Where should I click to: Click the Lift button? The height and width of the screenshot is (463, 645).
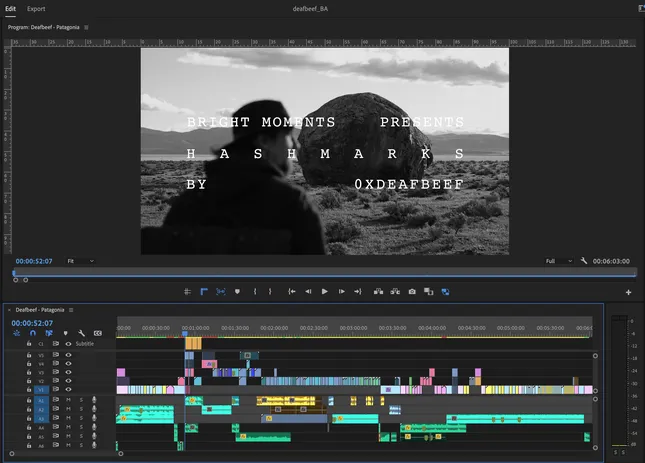tap(378, 292)
